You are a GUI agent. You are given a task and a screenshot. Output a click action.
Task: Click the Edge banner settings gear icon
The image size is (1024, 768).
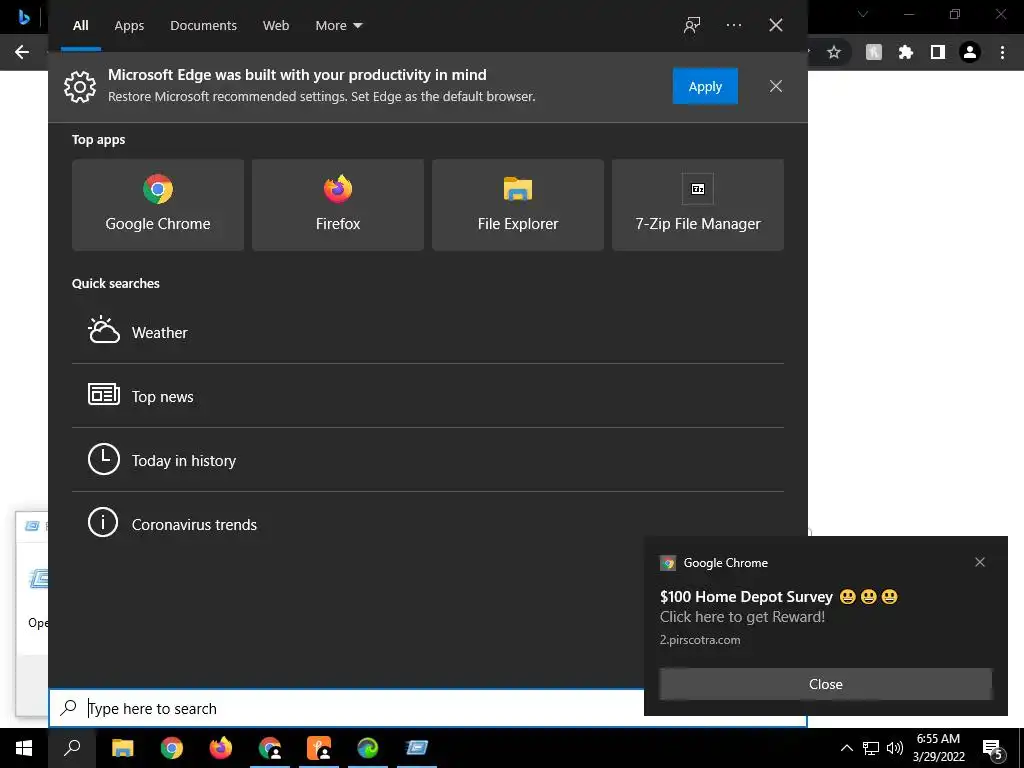[80, 86]
